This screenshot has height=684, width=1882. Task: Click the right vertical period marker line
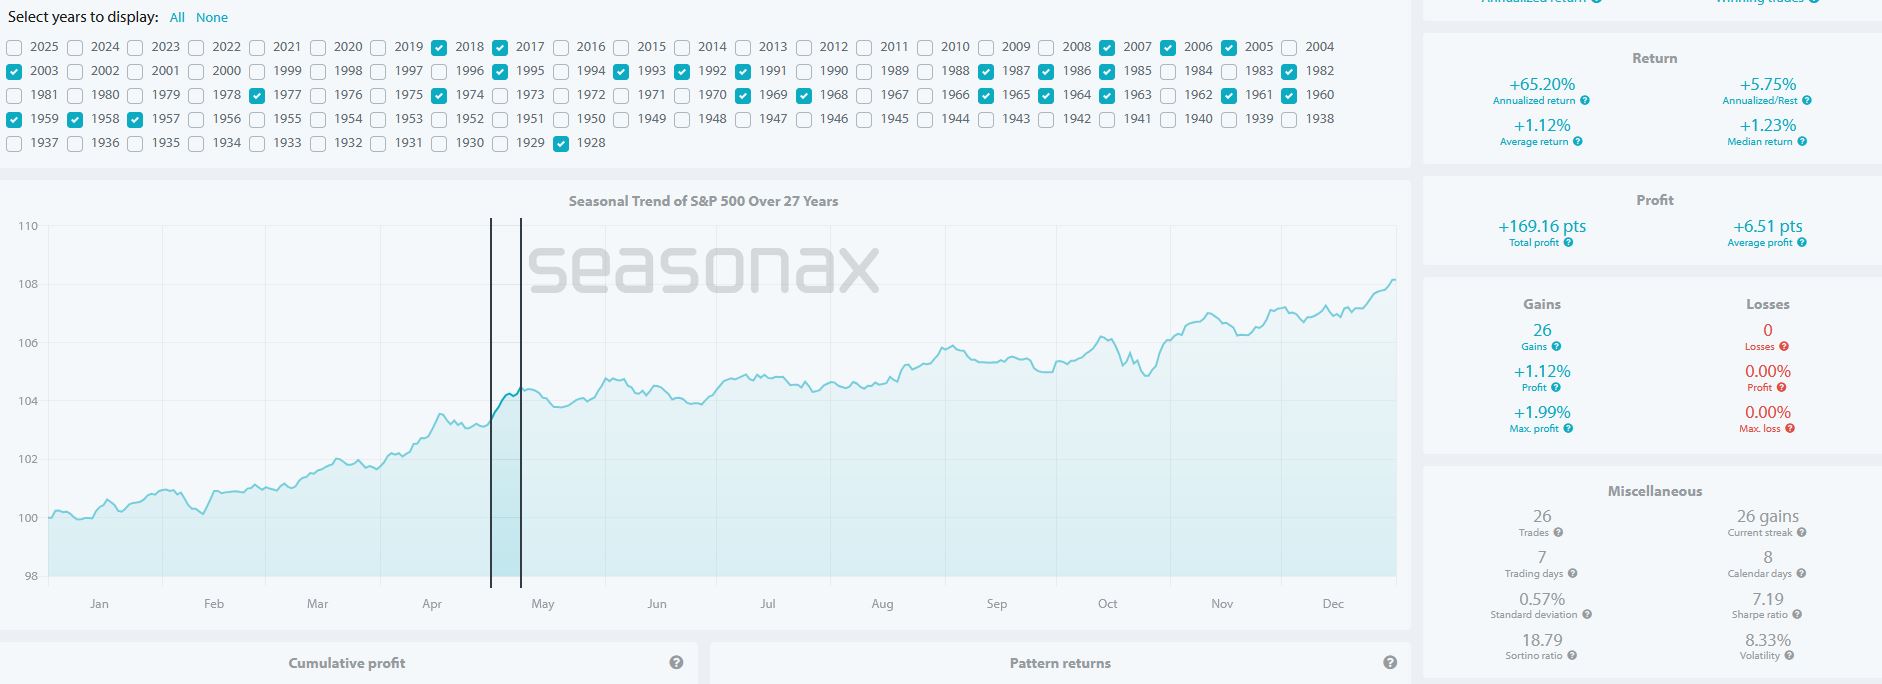(x=521, y=402)
